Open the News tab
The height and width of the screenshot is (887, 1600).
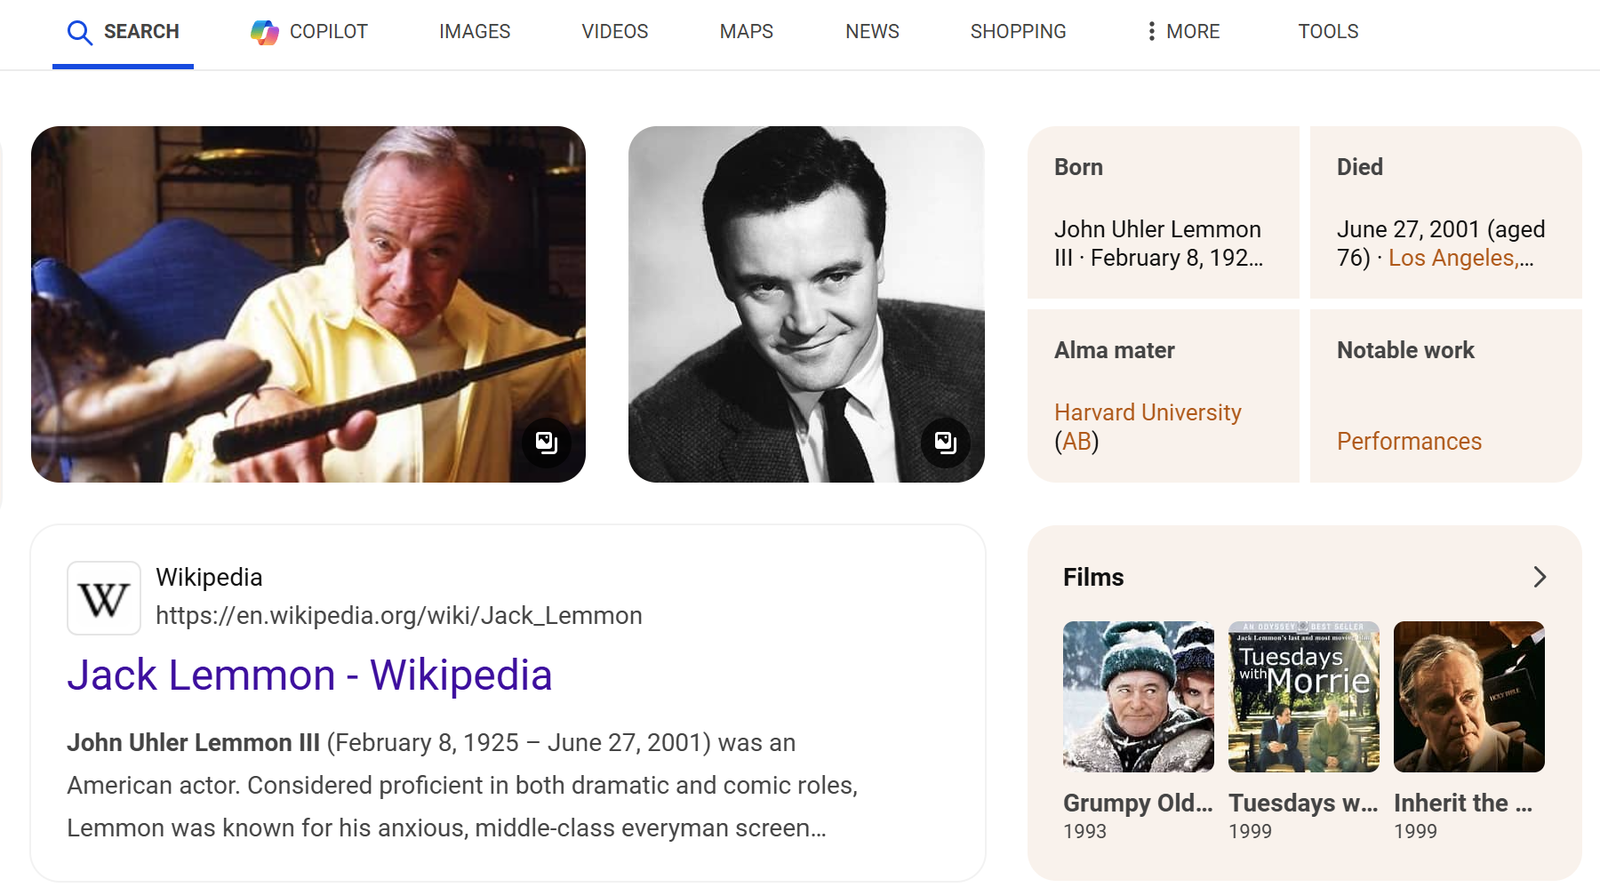[x=871, y=32]
